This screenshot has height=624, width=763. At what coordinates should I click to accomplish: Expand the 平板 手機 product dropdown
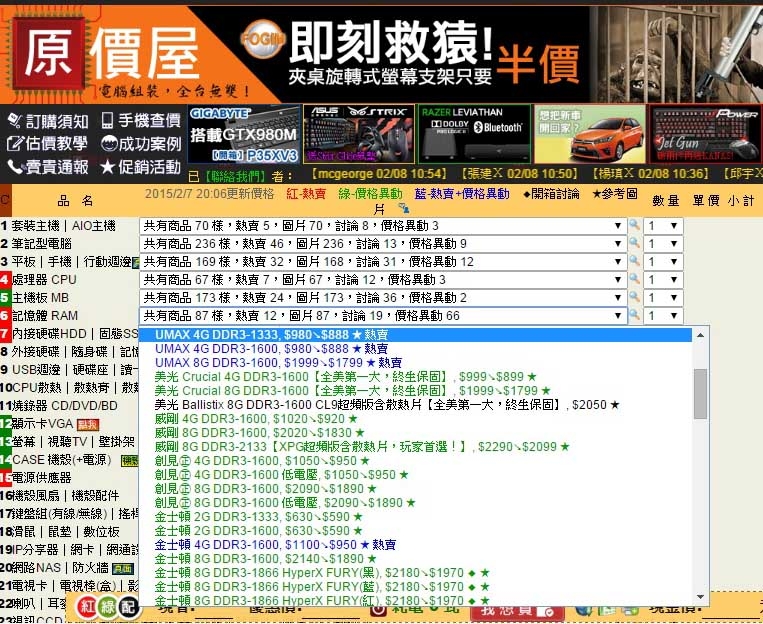(x=383, y=262)
